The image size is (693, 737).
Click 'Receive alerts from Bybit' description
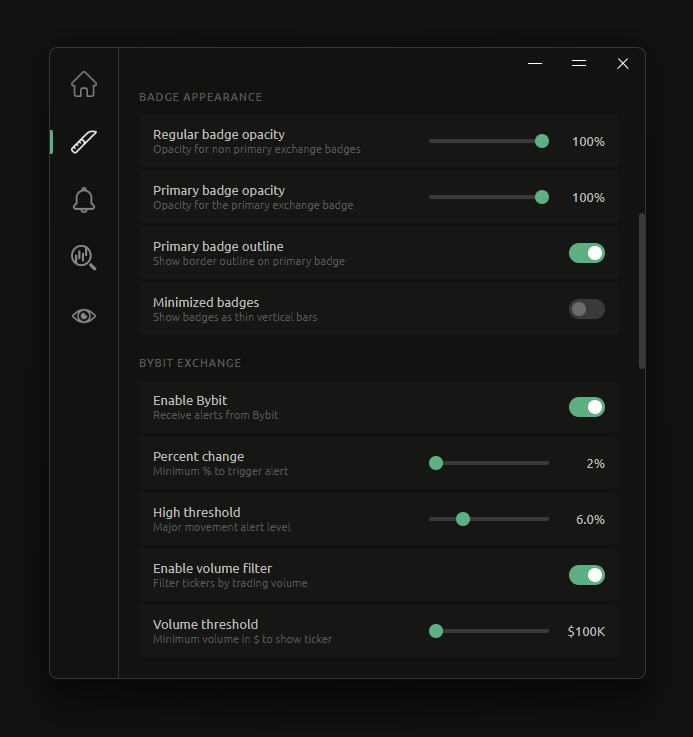click(x=215, y=415)
